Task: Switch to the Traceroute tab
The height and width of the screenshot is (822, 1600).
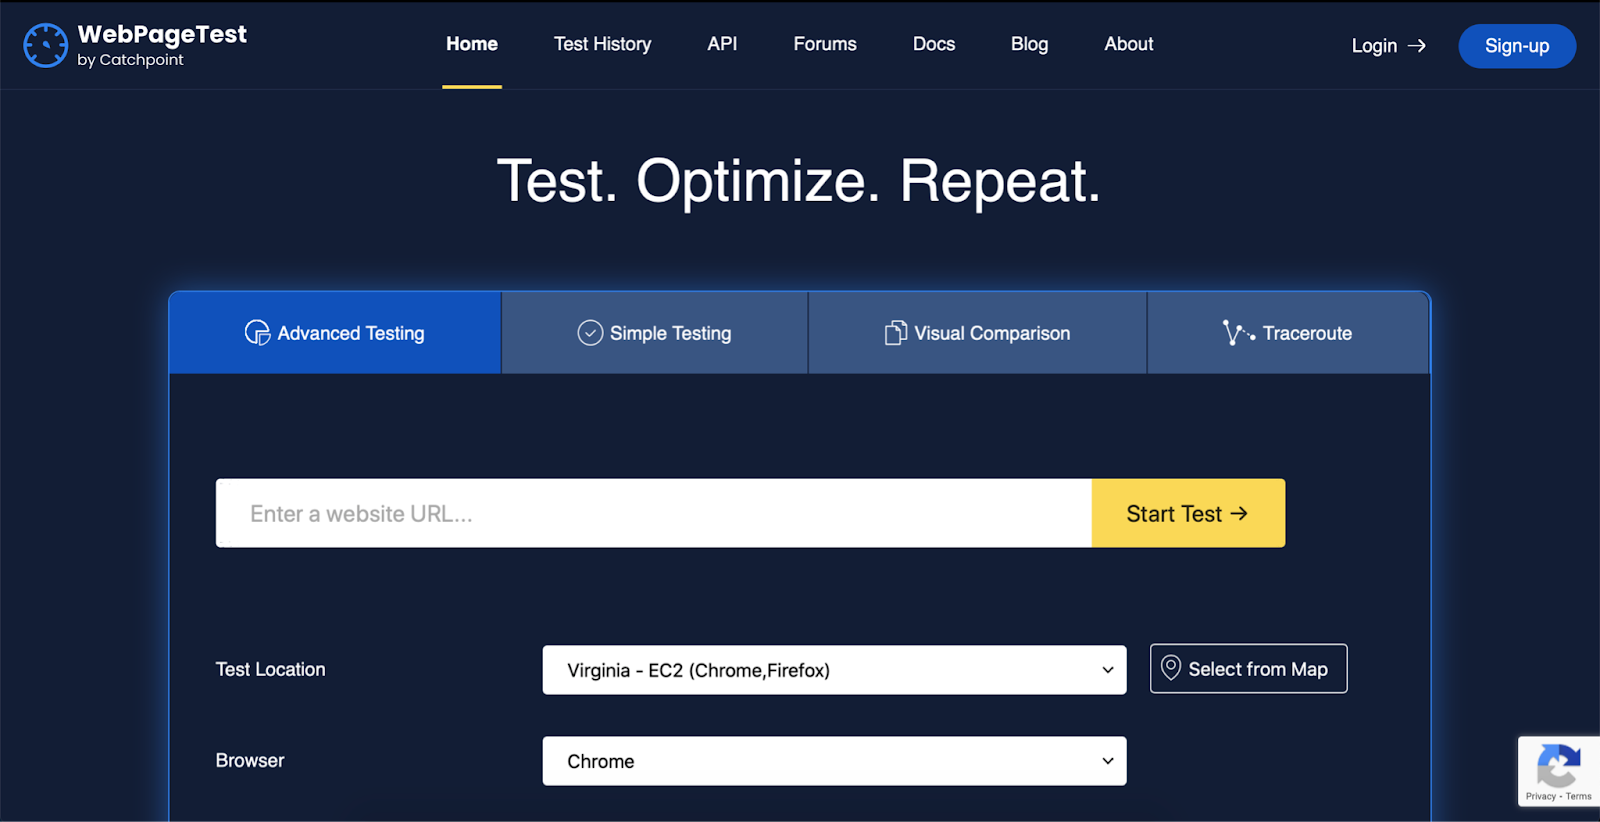Action: point(1288,333)
